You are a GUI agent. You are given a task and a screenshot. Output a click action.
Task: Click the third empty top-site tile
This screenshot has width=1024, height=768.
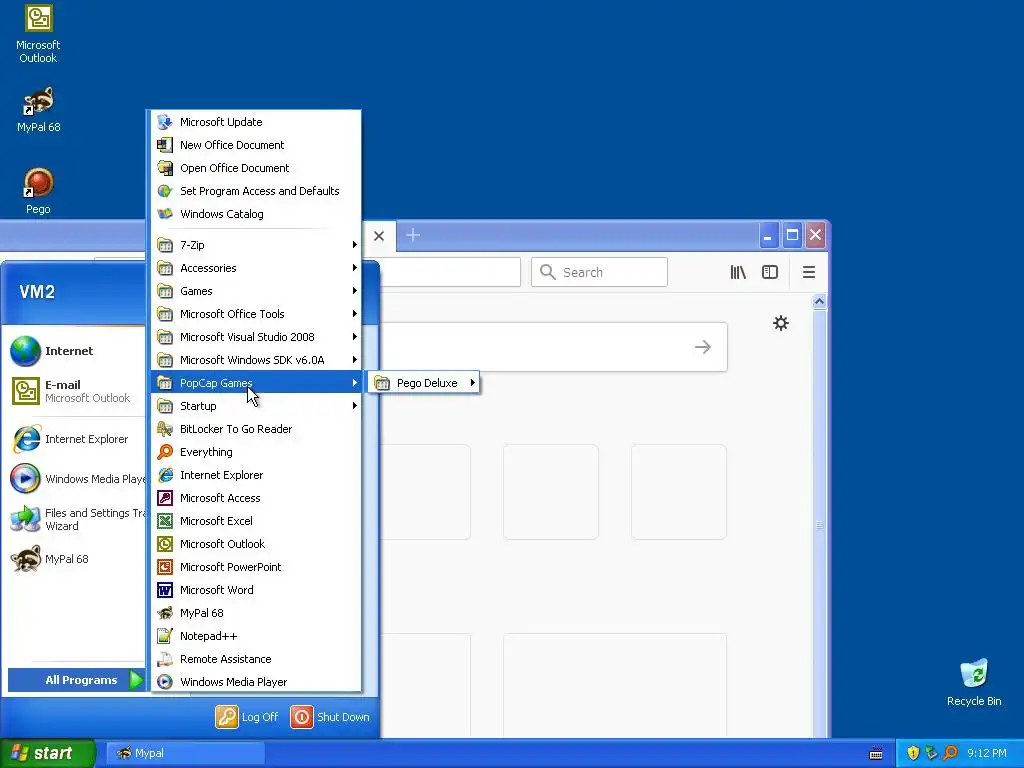click(679, 492)
